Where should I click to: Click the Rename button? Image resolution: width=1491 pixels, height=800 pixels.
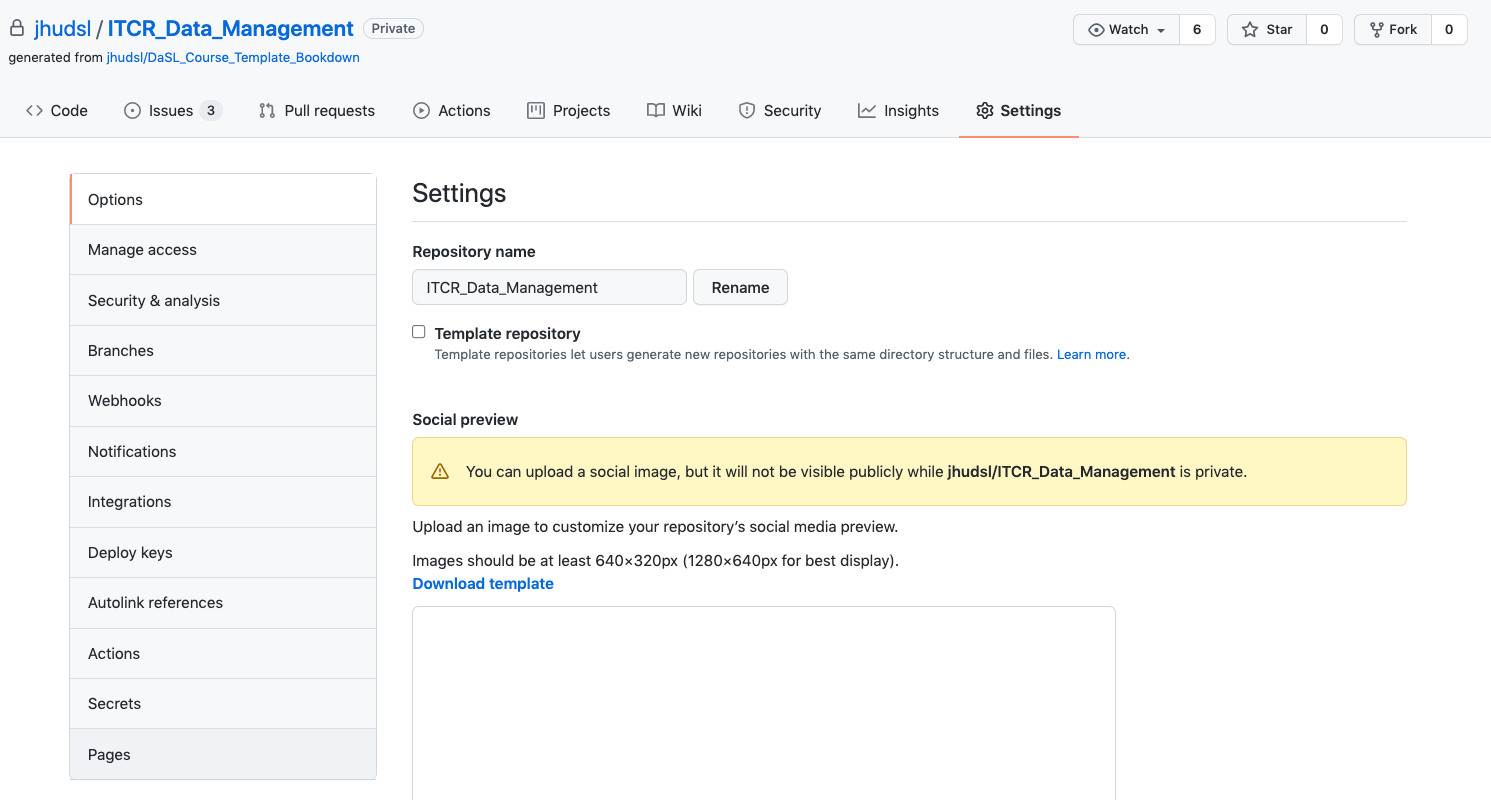coord(740,287)
